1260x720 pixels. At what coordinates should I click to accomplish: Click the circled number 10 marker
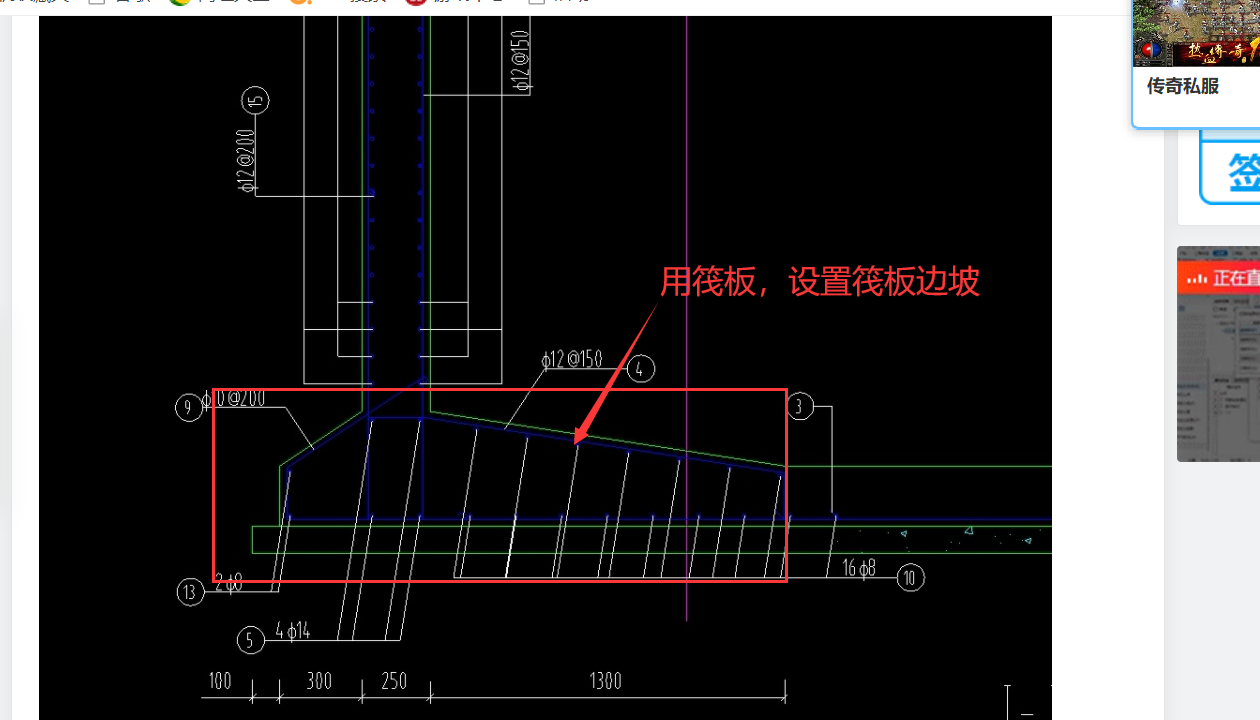pos(910,577)
